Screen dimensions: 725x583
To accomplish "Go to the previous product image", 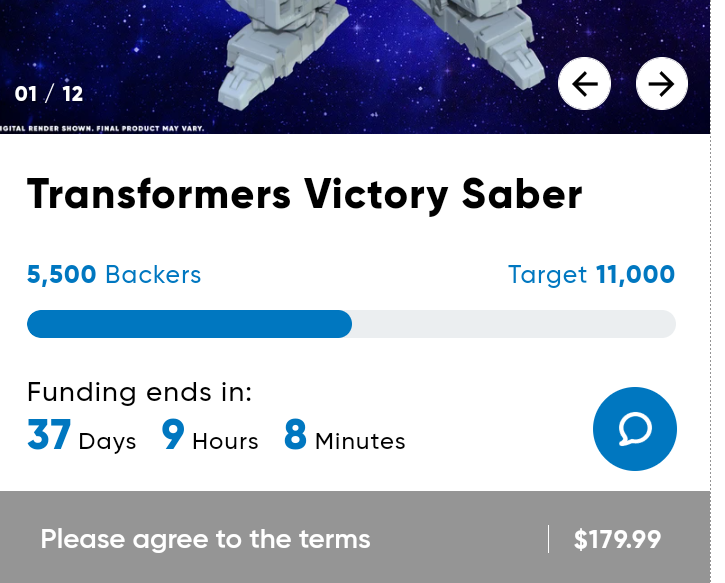I will 584,84.
